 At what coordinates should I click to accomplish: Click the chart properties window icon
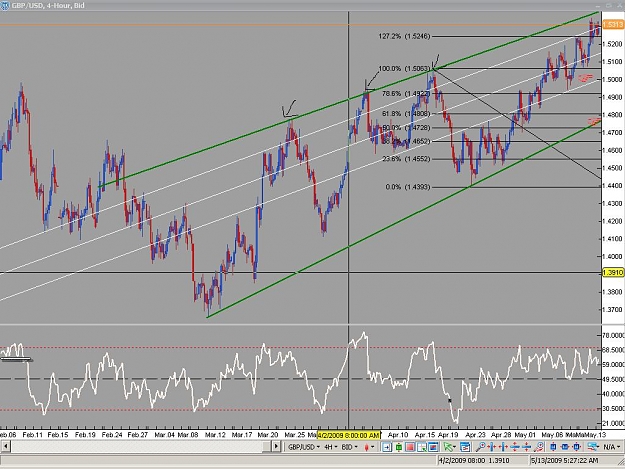click(x=465, y=447)
